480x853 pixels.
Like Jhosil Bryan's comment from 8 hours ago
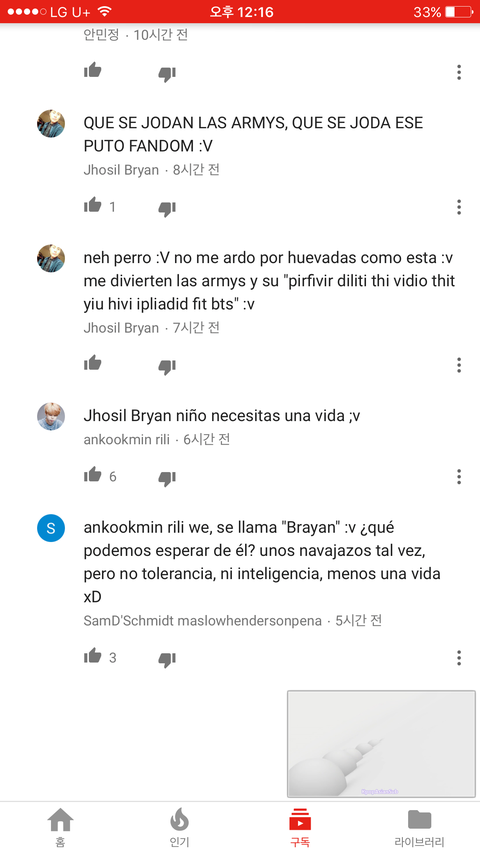pyautogui.click(x=93, y=205)
